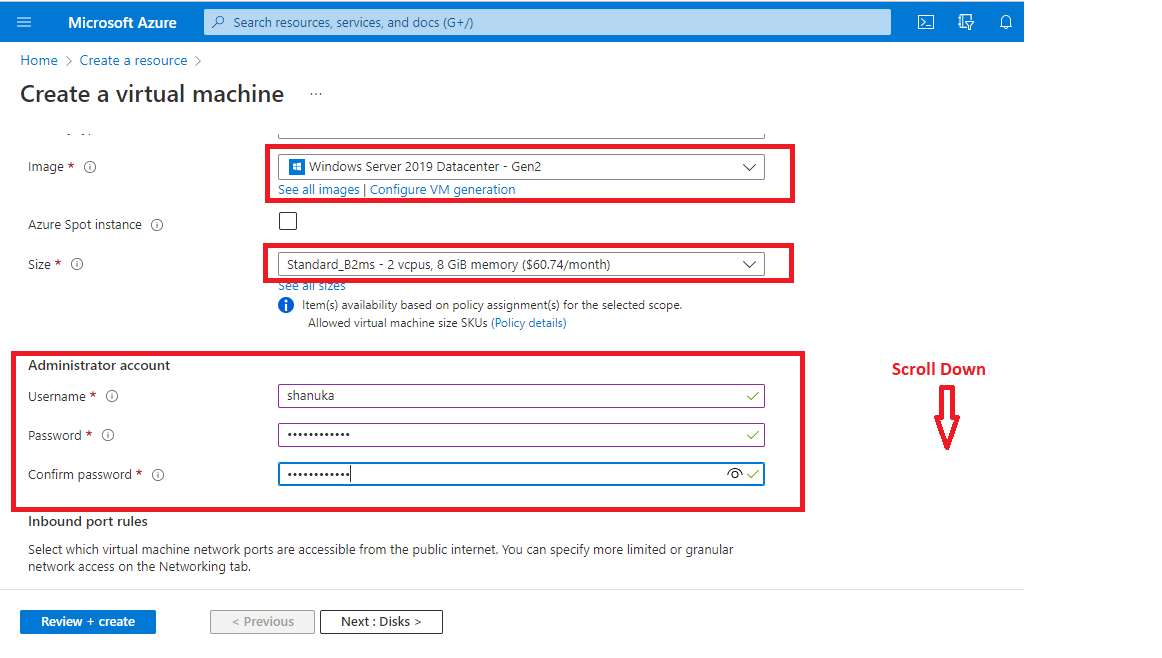Show info tooltip for Confirm password
This screenshot has height=658, width=1162.
click(158, 475)
